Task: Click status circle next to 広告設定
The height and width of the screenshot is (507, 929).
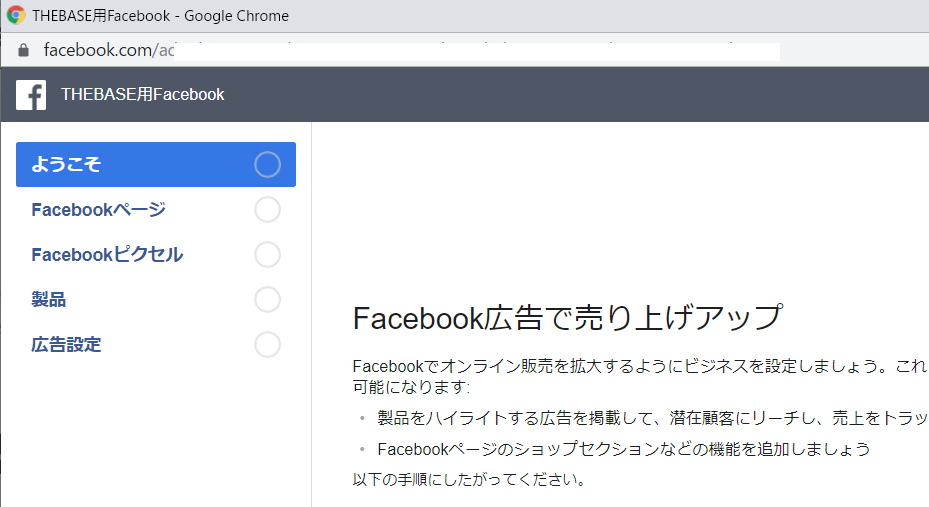Action: pos(267,345)
